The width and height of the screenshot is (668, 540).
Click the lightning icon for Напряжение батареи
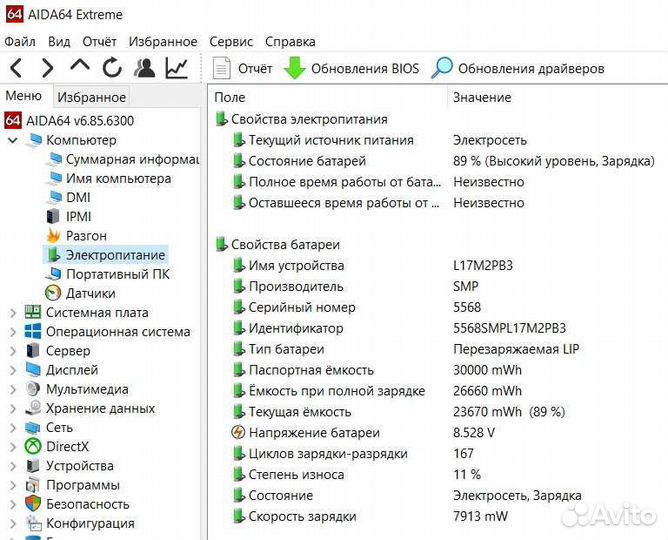(238, 433)
